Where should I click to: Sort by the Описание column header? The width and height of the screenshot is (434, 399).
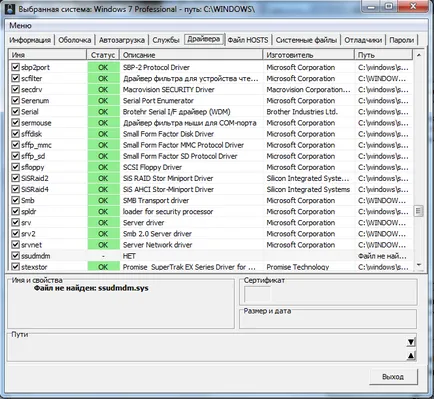[x=191, y=55]
